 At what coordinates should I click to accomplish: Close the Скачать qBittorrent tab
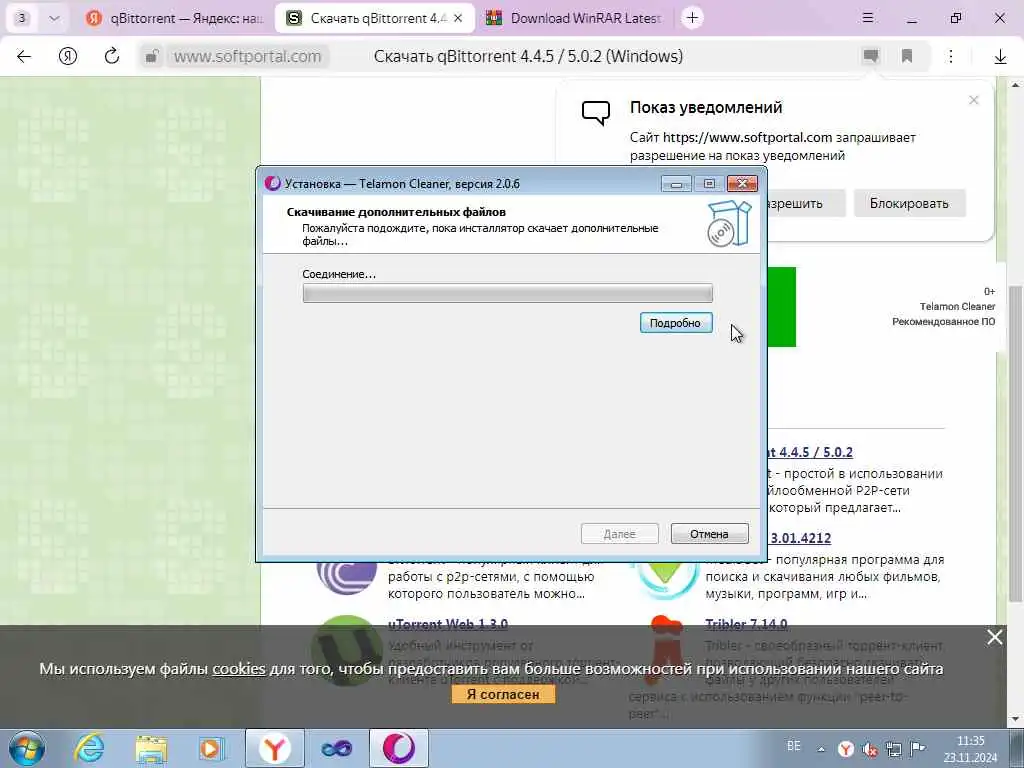458,18
